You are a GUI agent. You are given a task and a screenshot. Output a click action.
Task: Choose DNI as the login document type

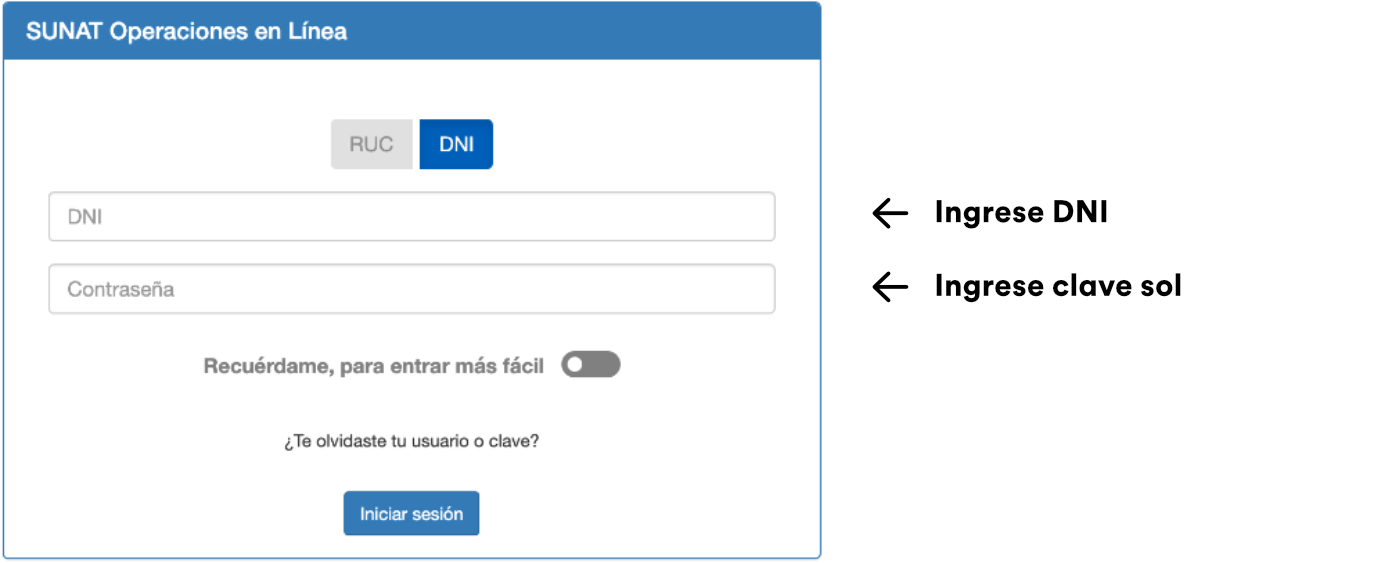456,145
